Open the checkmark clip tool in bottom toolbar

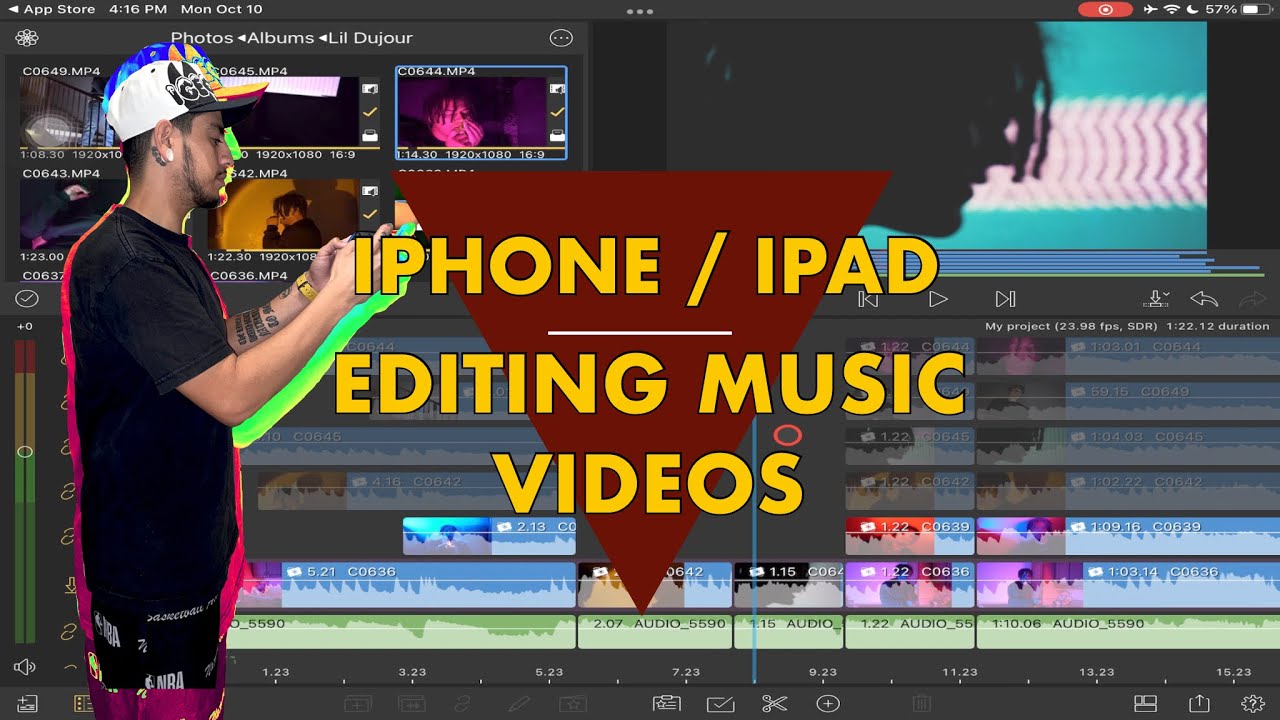coord(720,704)
